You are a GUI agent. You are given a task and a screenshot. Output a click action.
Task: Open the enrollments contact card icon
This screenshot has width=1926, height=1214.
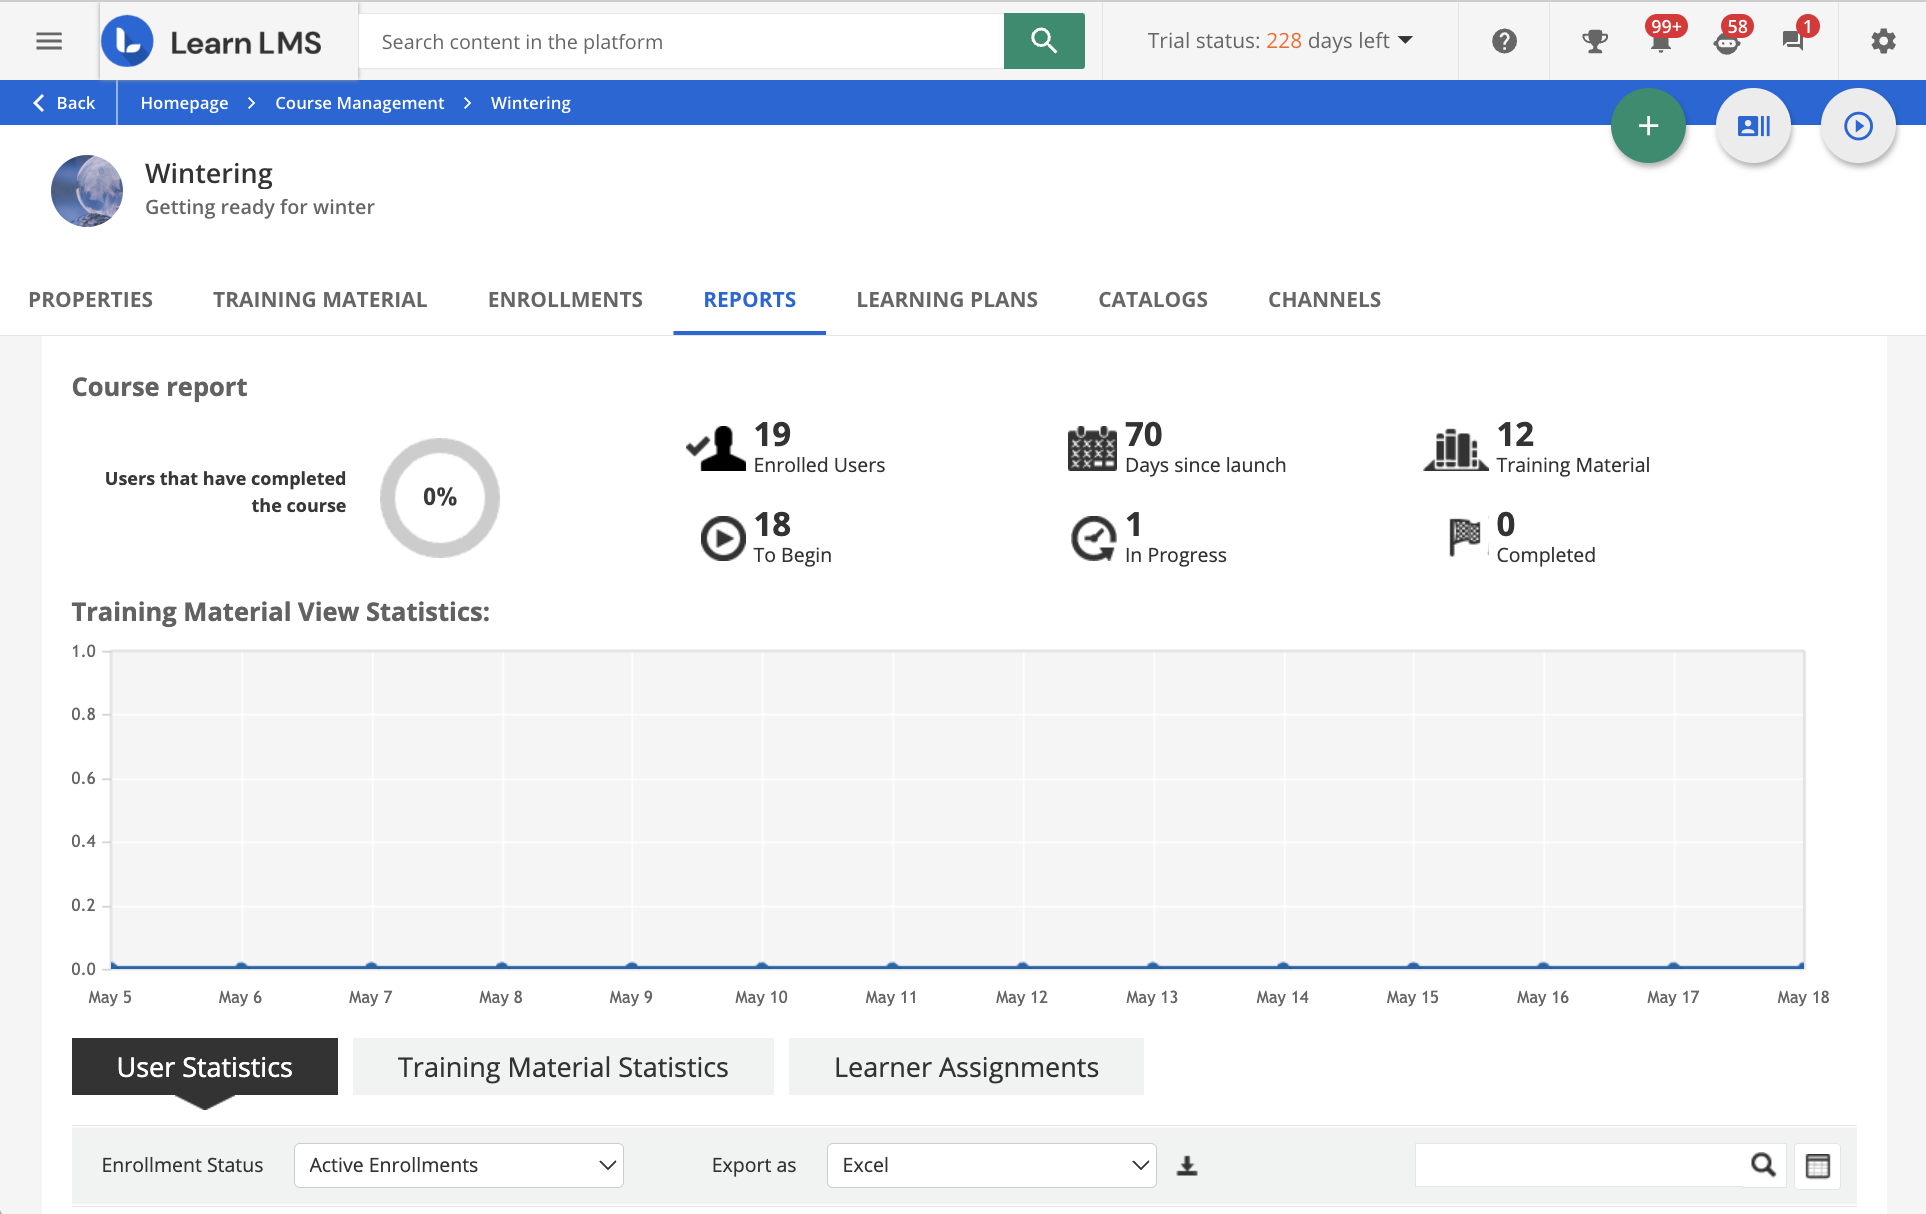coord(1753,125)
